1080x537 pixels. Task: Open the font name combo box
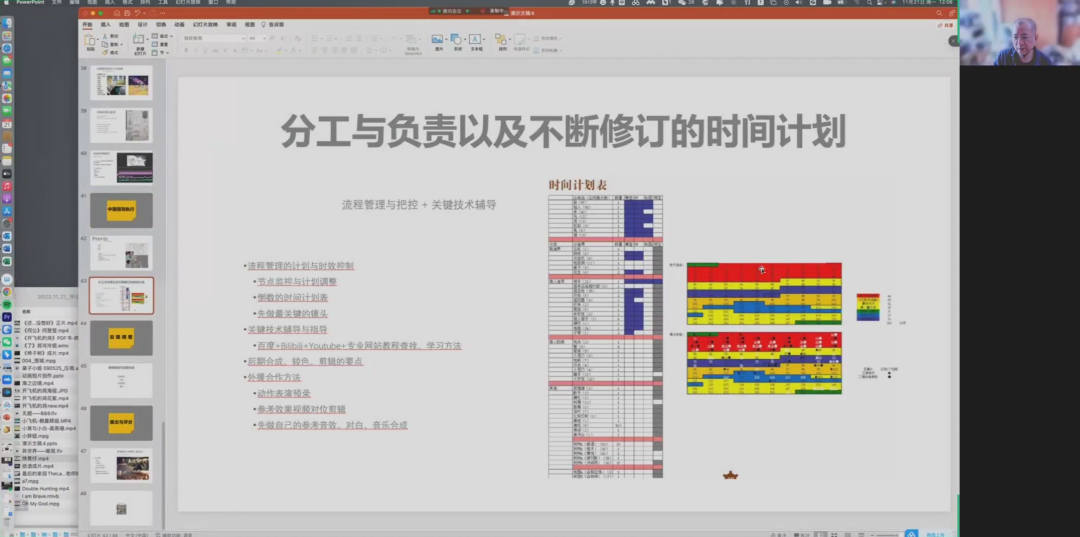(214, 38)
